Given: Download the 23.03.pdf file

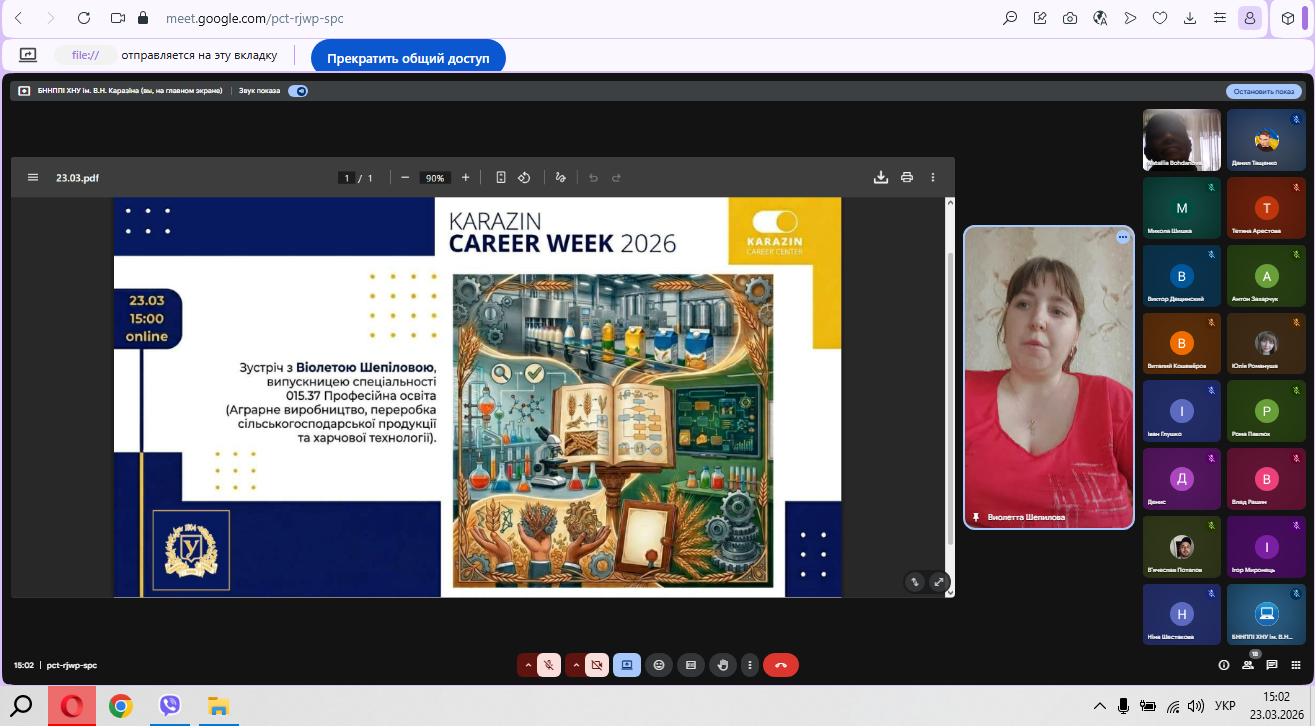Looking at the screenshot, I should click(881, 178).
